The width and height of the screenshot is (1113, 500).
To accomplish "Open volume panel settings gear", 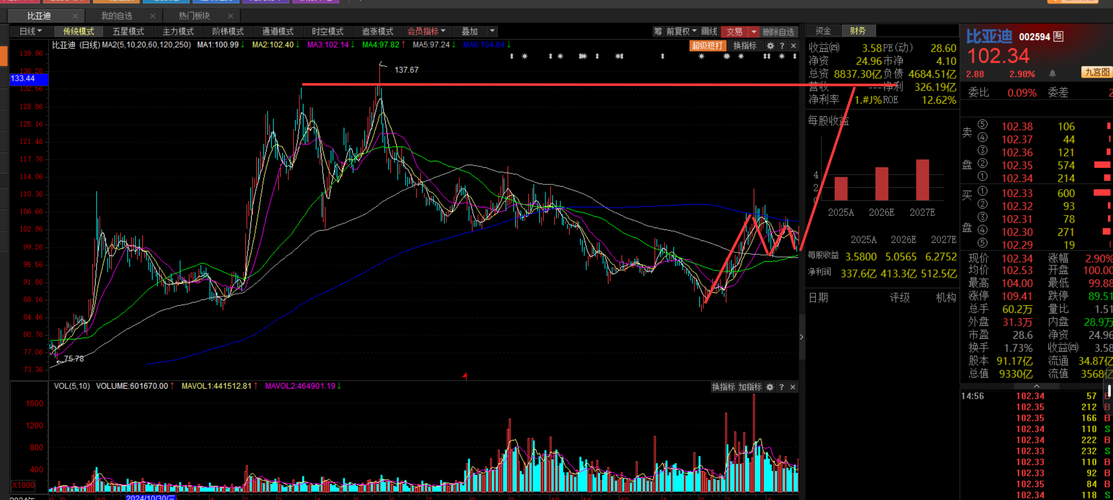I will 769,387.
